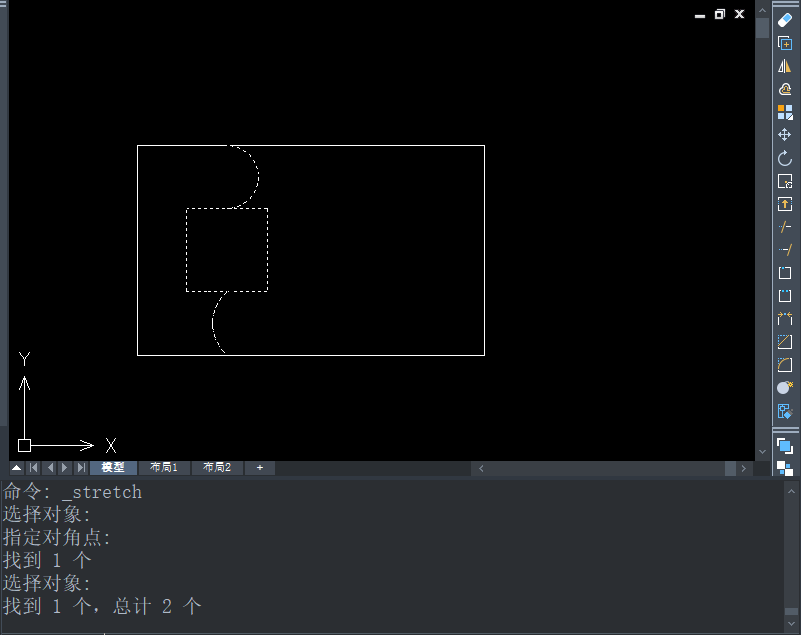This screenshot has width=801, height=635.
Task: Select the Trim tool icon
Action: [x=785, y=227]
